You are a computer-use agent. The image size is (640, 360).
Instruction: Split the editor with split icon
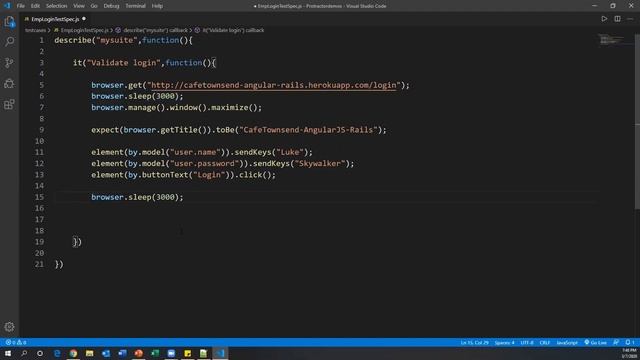(x=617, y=19)
